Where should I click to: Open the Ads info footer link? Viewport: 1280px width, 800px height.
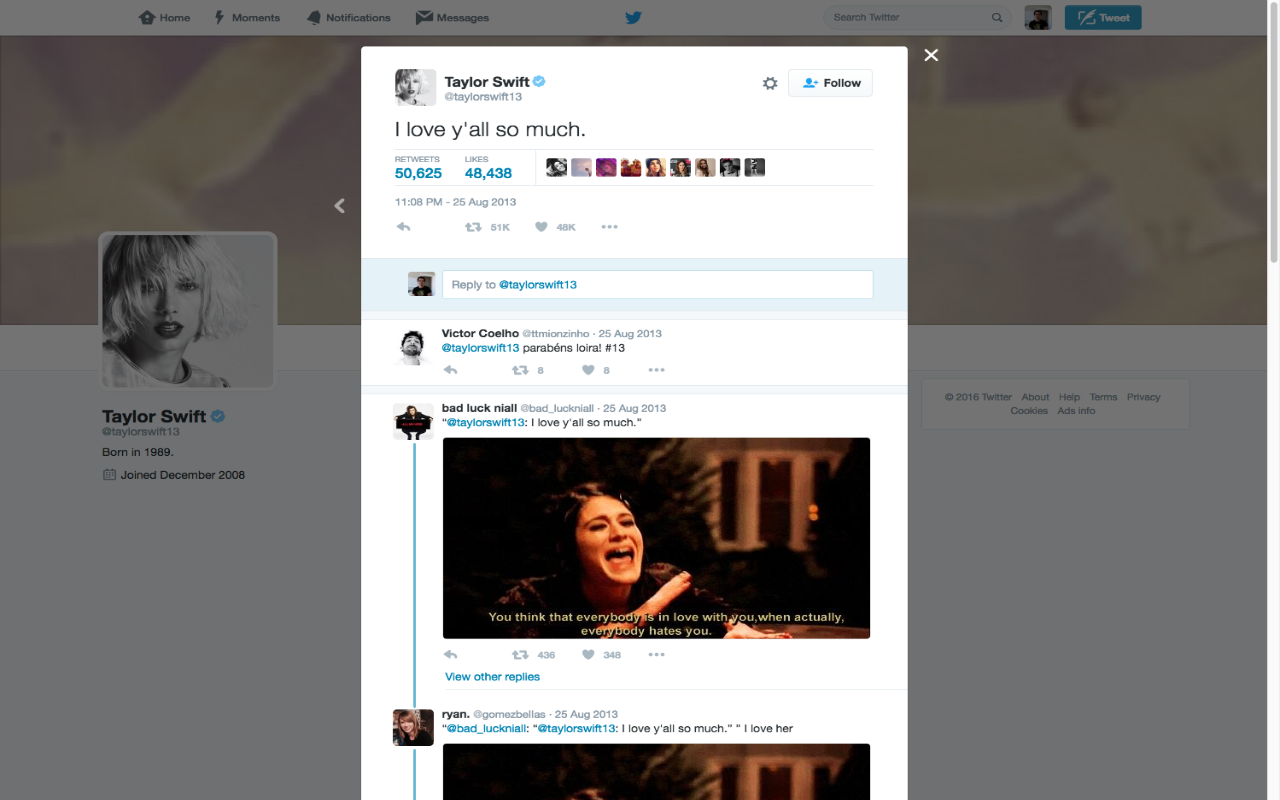click(x=1076, y=411)
